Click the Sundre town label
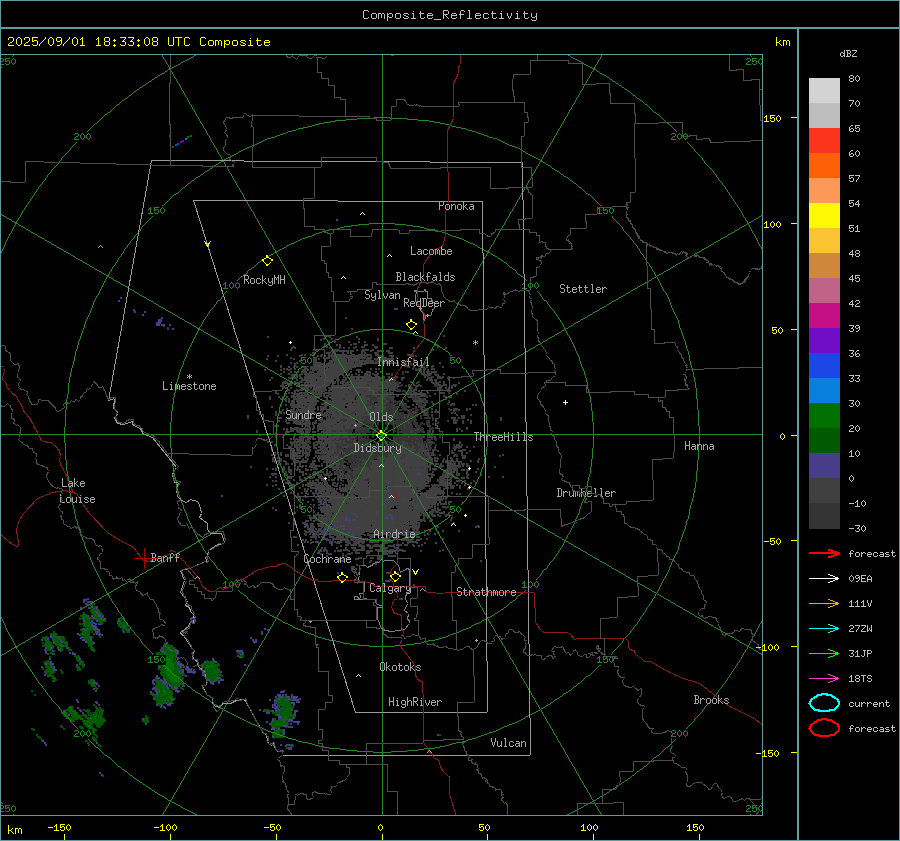Image resolution: width=900 pixels, height=841 pixels. [303, 415]
